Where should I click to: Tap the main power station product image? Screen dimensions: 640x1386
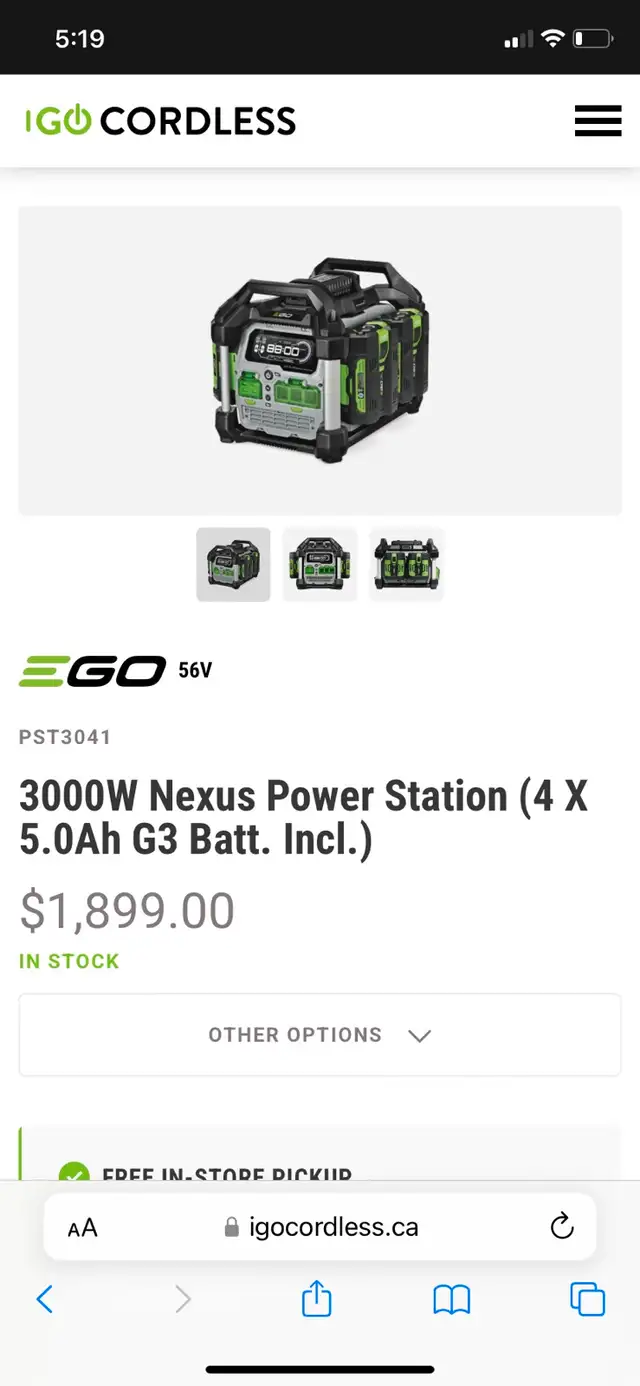tap(320, 361)
